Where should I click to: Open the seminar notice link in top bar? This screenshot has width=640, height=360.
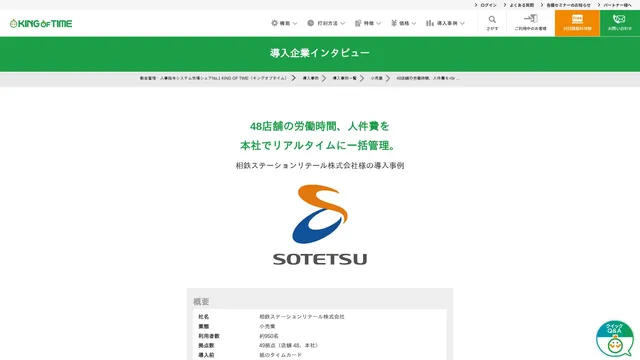tap(569, 5)
